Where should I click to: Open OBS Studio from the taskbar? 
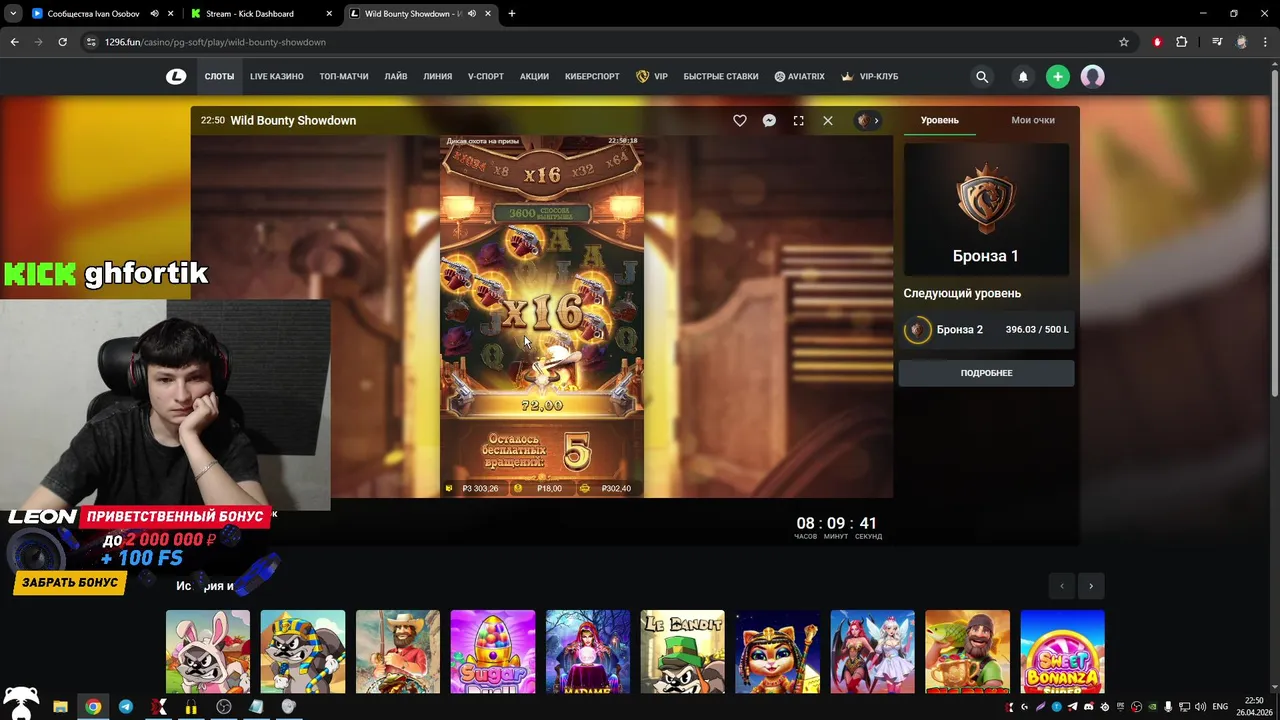[x=224, y=706]
